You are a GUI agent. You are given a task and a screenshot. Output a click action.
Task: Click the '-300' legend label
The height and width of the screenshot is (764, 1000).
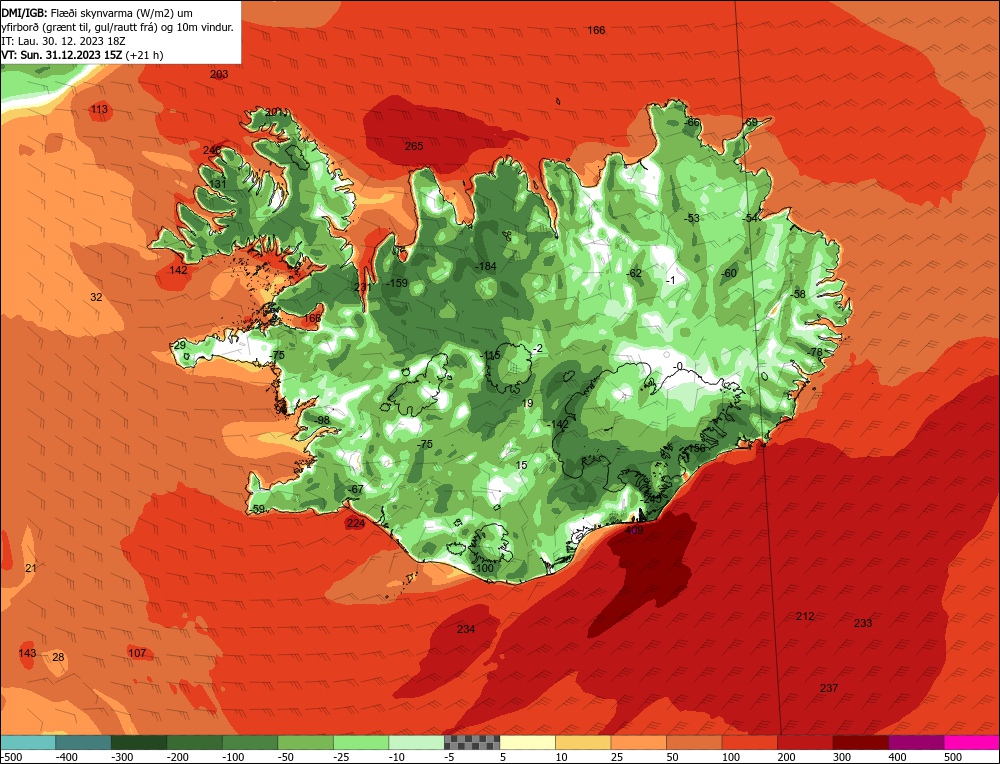pyautogui.click(x=122, y=757)
